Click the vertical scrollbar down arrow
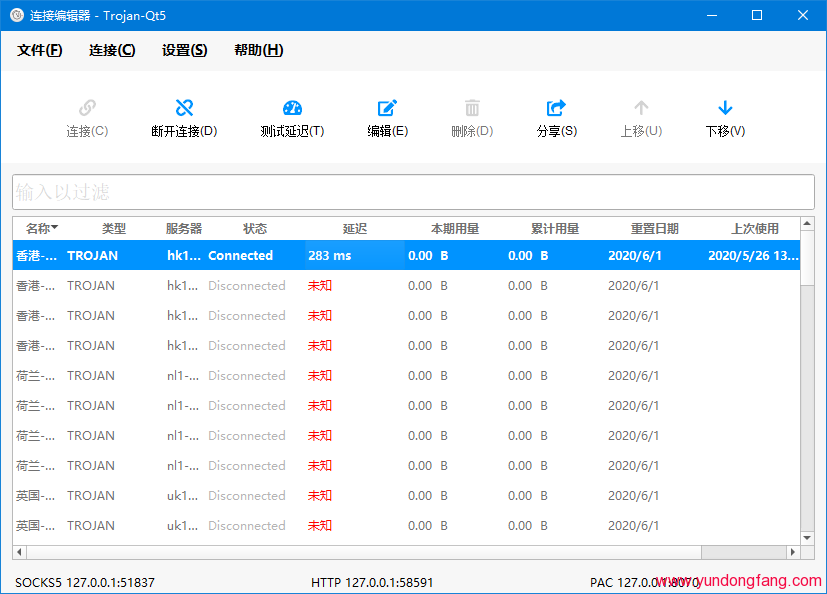 tap(807, 538)
